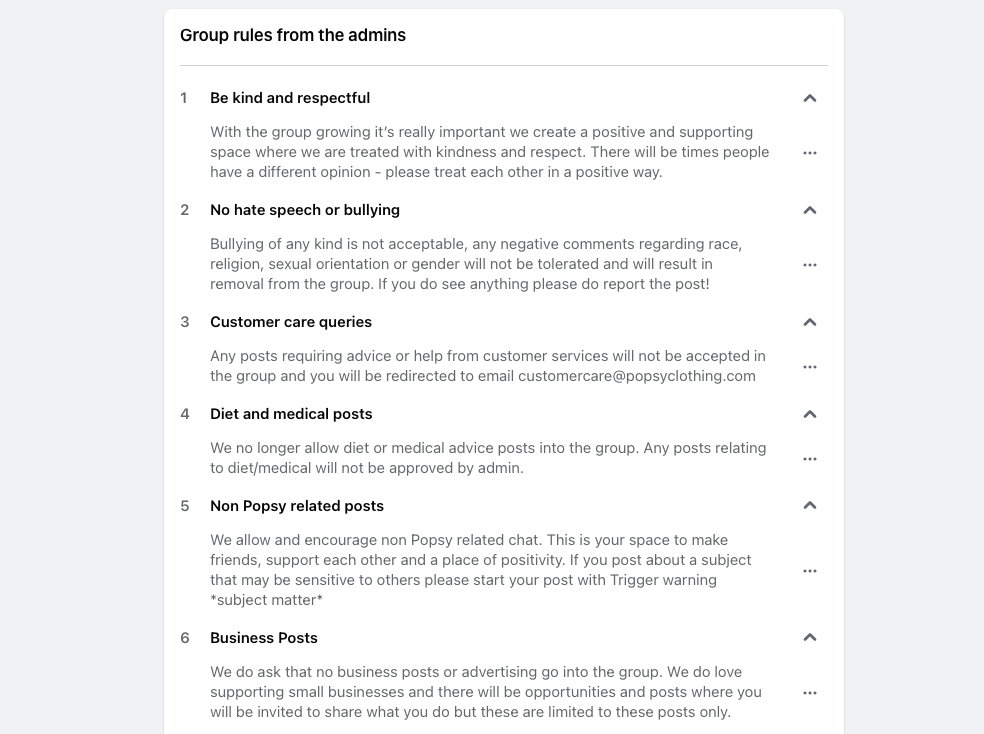
Task: Collapse the Non Popsy related posts rule
Action: 810,506
